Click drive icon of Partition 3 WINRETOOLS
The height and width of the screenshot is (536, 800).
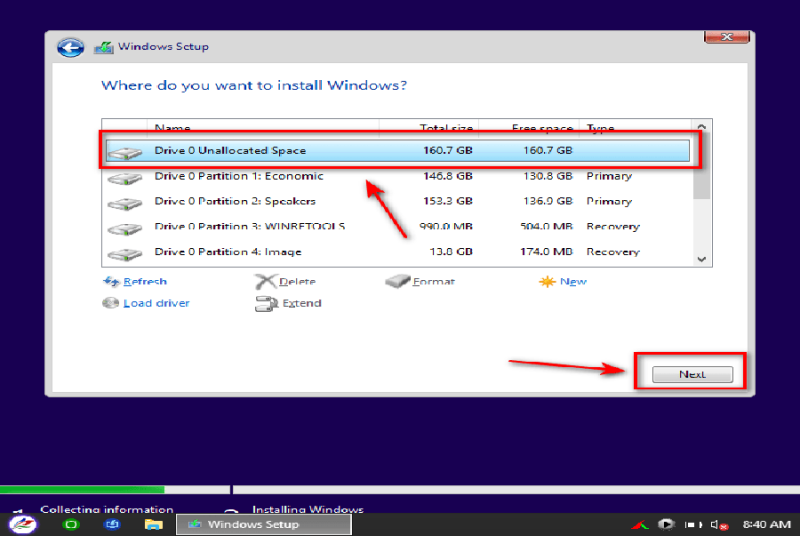pos(125,229)
